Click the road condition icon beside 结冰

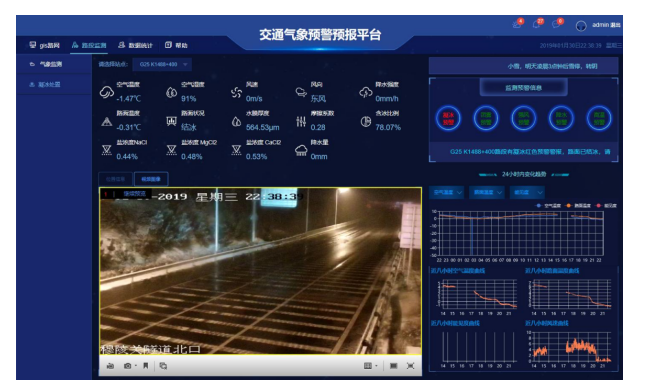pos(171,121)
